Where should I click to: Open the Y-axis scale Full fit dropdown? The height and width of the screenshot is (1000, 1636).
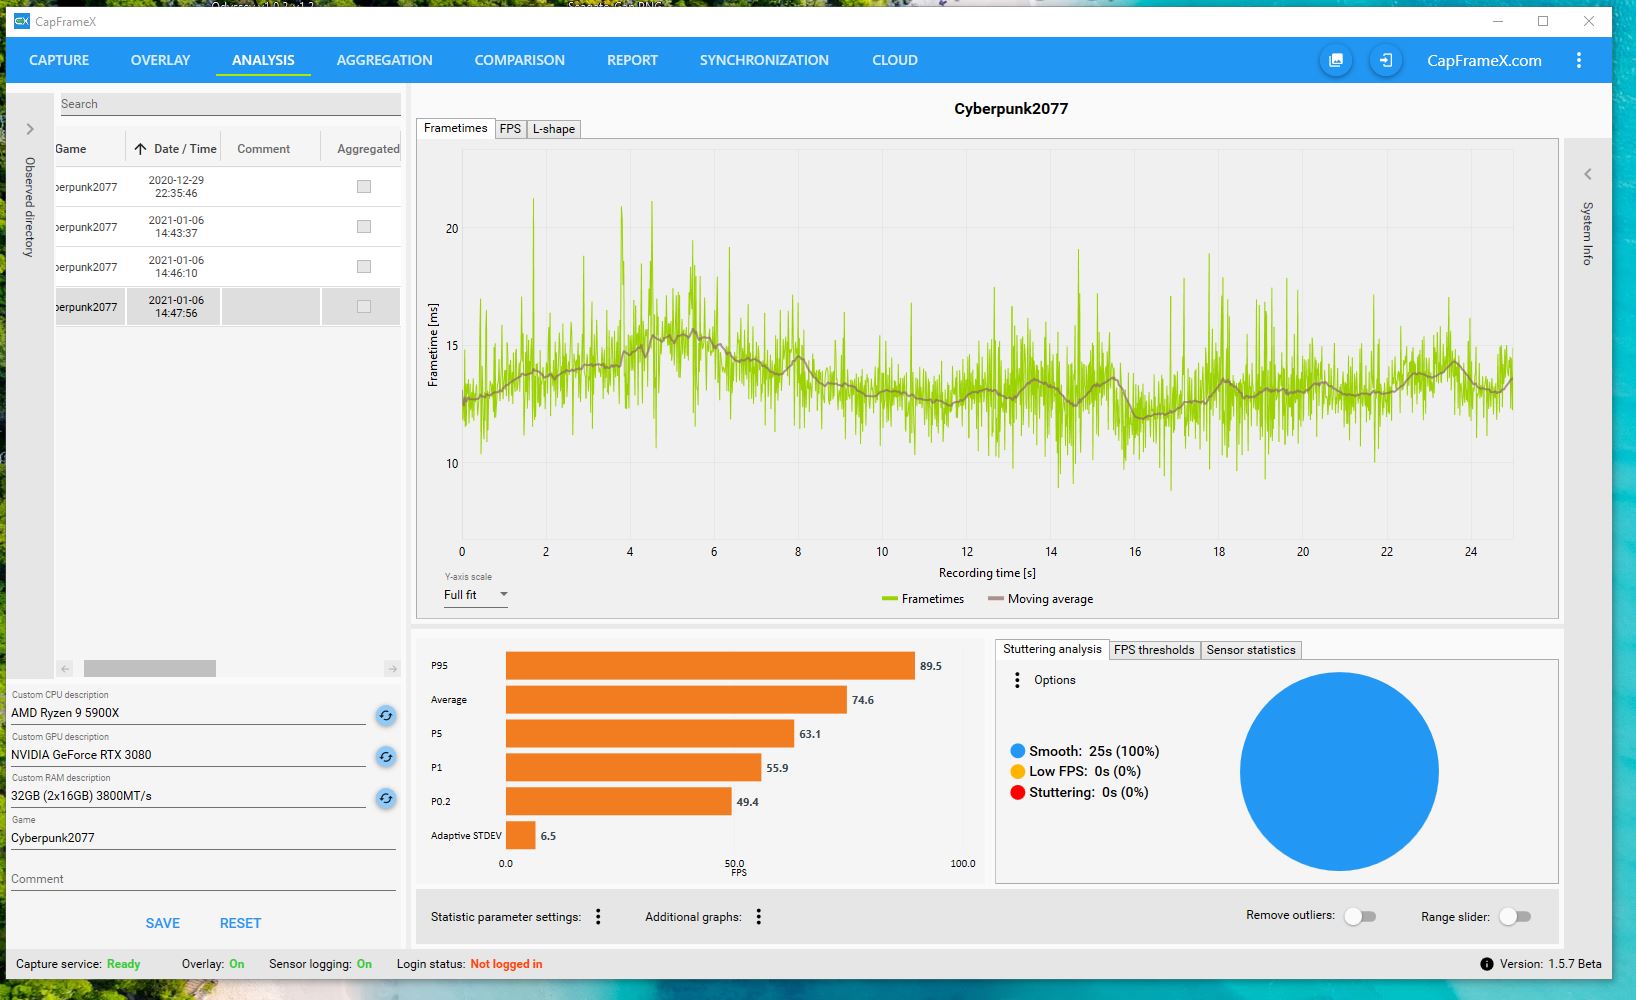point(476,595)
